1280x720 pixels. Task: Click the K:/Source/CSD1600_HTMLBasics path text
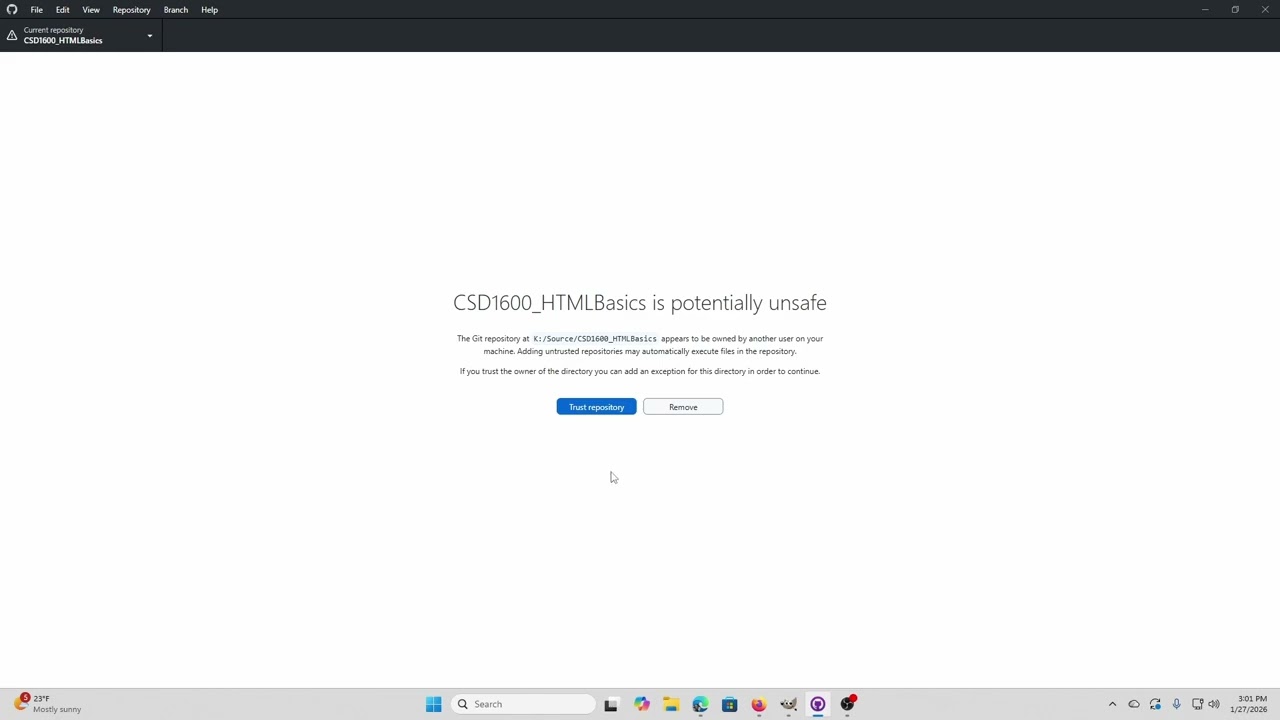pos(595,339)
